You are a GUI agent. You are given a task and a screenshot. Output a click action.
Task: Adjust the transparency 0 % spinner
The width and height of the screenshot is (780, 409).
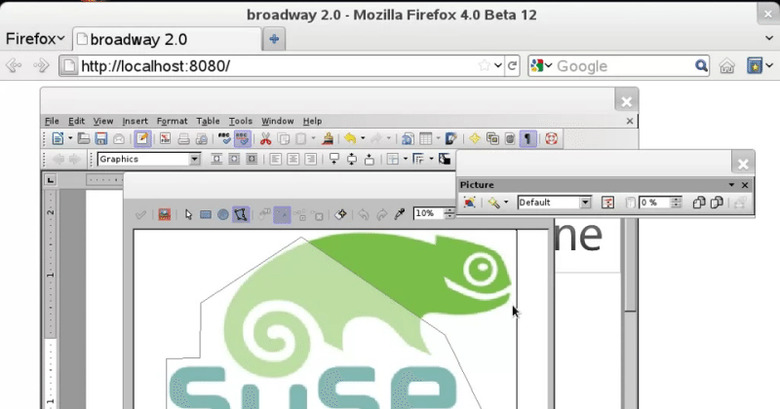click(x=675, y=203)
